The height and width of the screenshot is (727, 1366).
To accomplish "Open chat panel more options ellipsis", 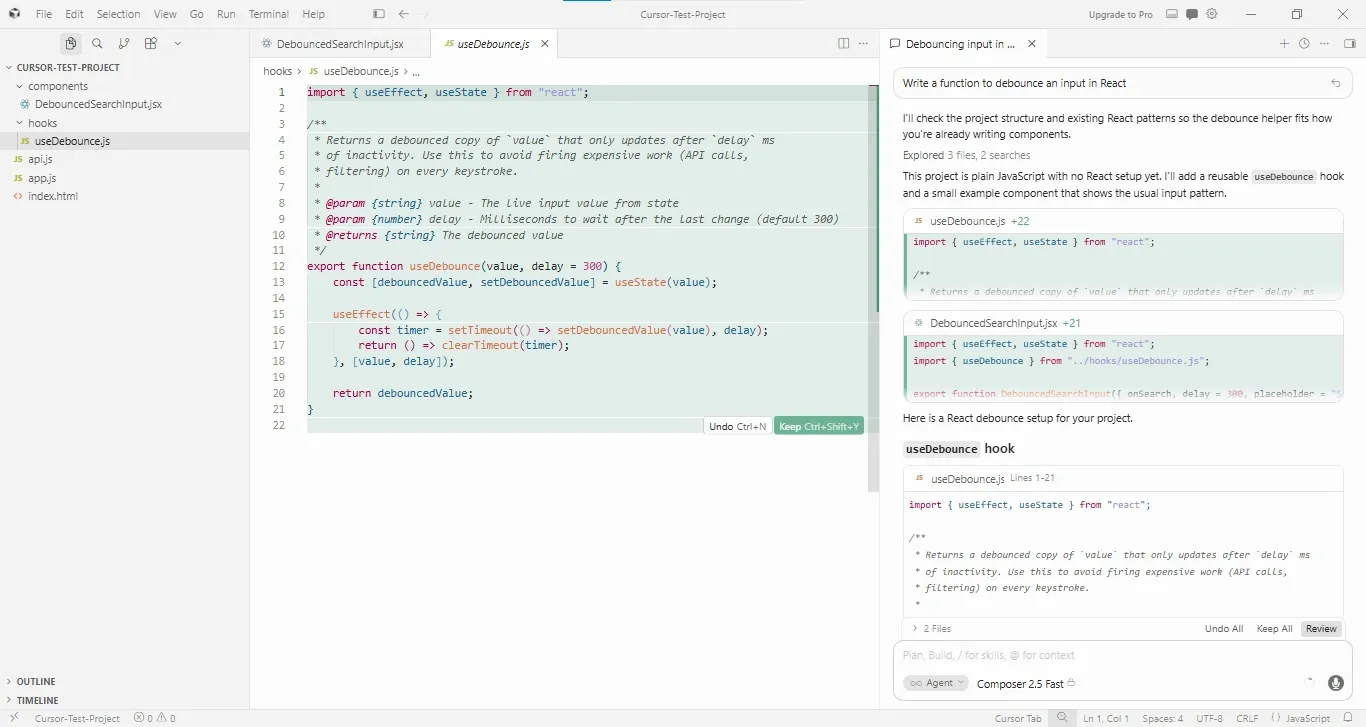I will pos(1324,44).
